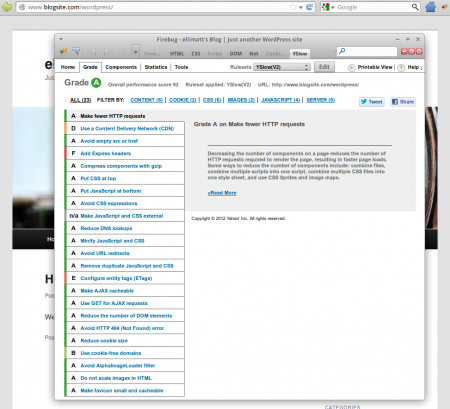Select Avoid CSS expressions rule
This screenshot has height=409, width=450.
click(124, 203)
